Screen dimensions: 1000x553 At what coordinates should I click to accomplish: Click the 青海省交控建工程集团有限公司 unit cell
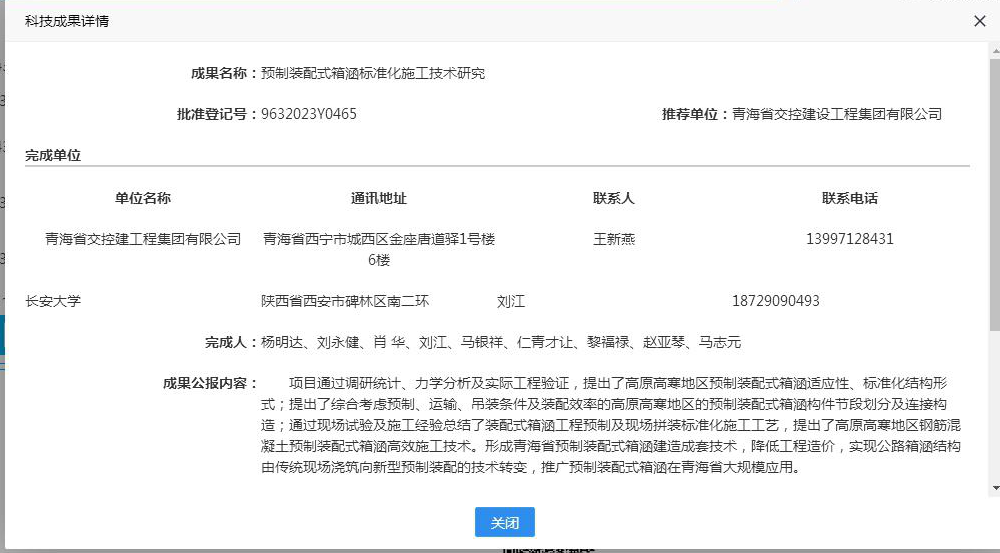pos(143,239)
